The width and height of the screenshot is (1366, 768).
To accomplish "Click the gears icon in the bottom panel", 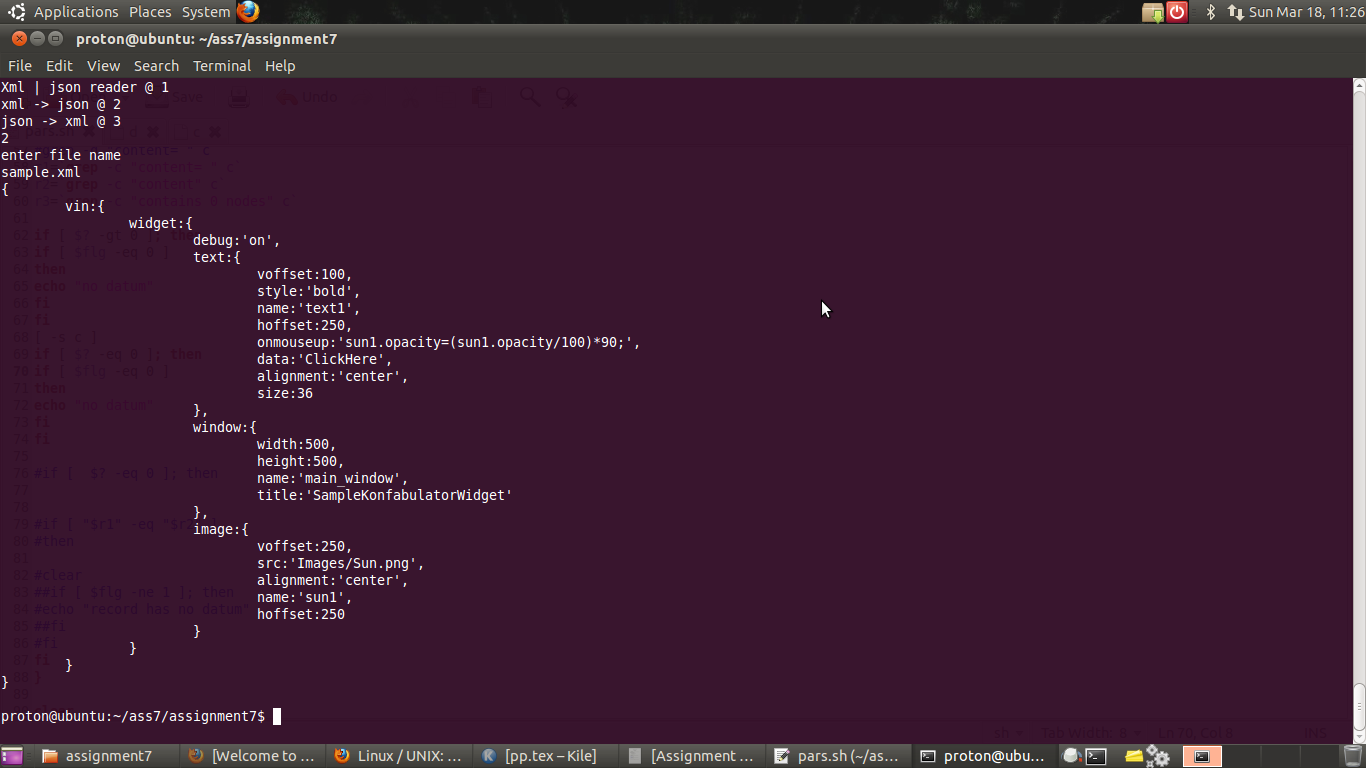I will [1158, 756].
